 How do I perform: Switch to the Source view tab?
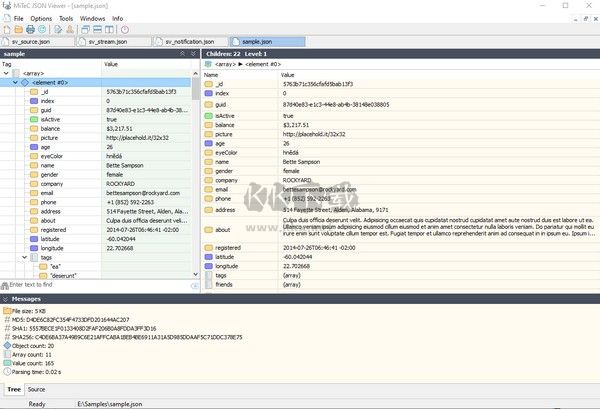36,389
